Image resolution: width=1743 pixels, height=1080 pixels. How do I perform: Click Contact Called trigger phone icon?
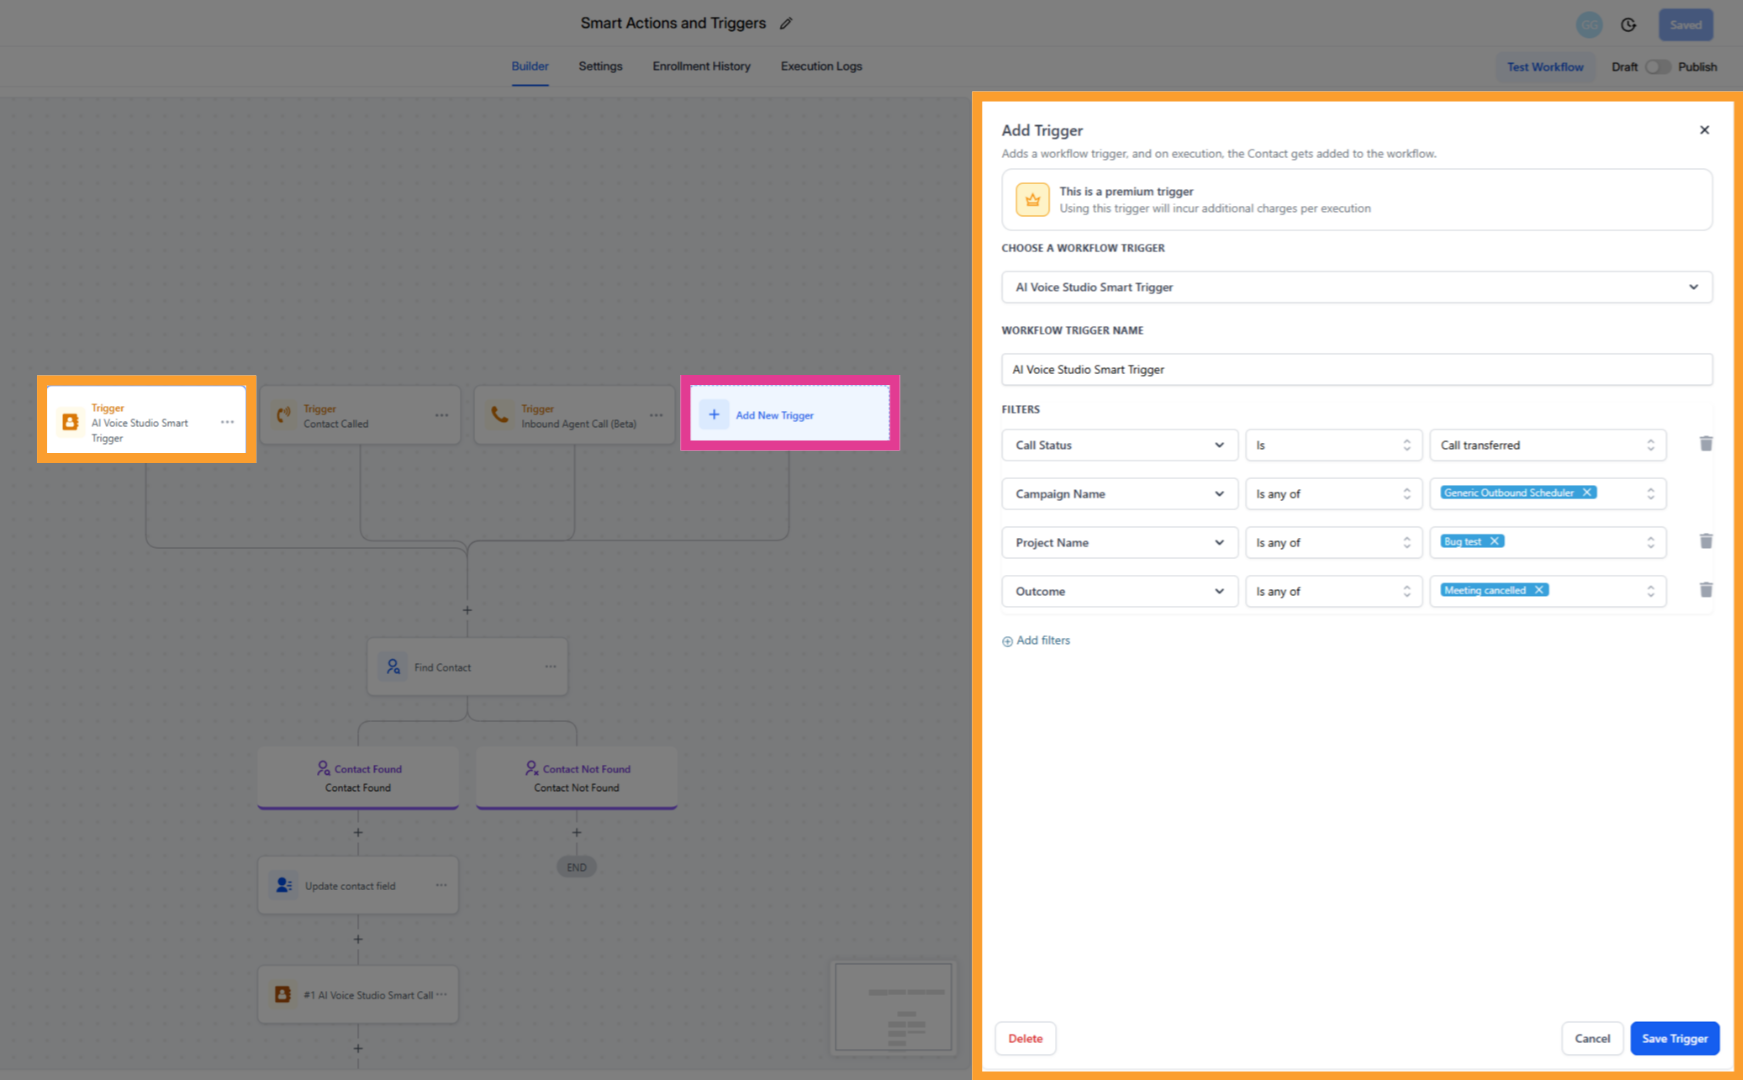(284, 414)
